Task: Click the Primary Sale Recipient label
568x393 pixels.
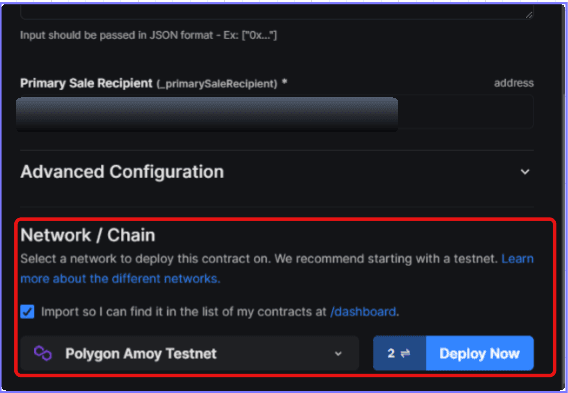Action: pos(86,83)
